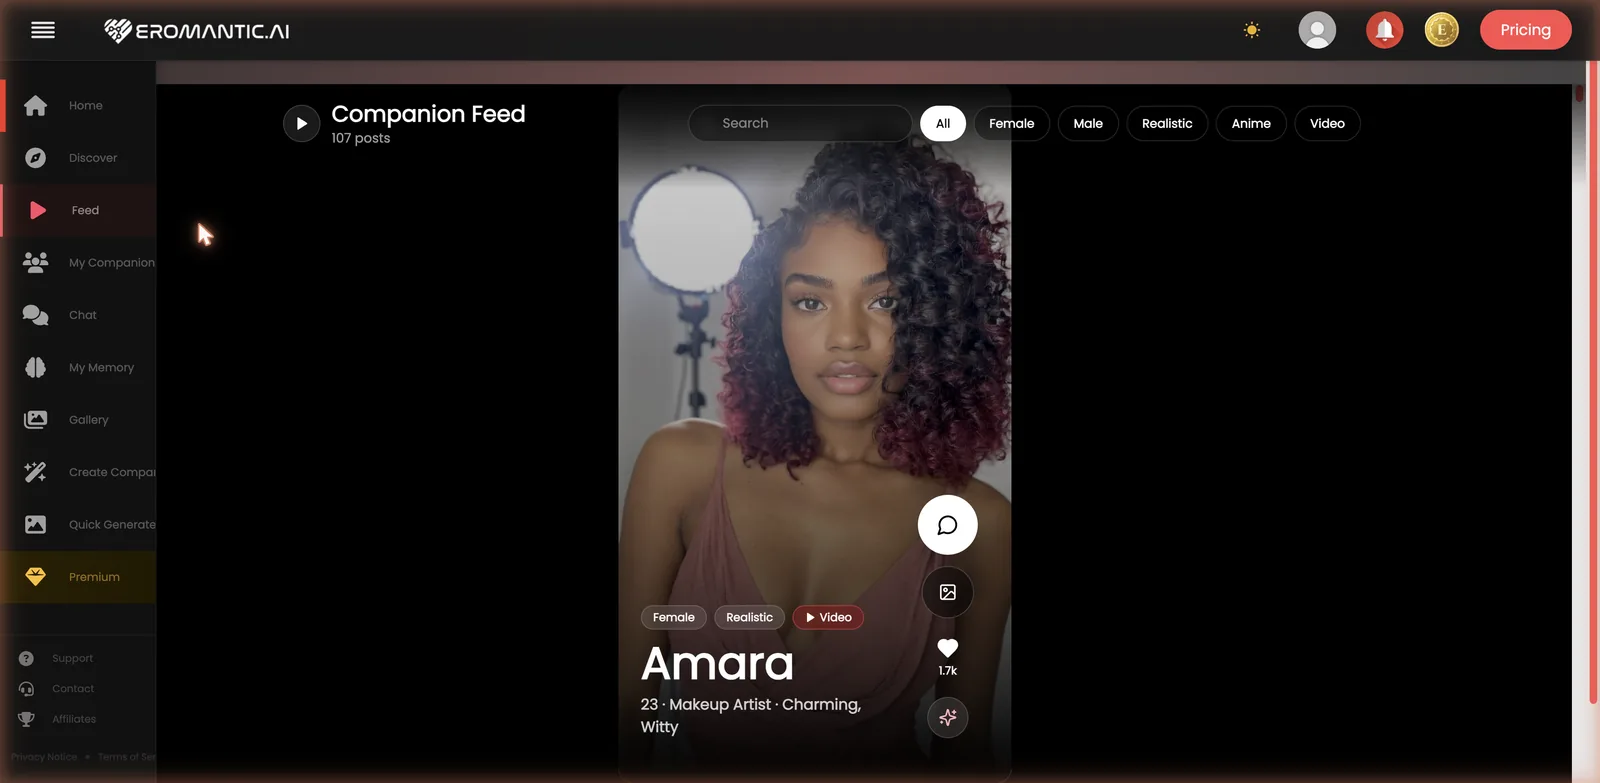This screenshot has width=1600, height=783.
Task: Open Chat from the sidebar
Action: click(83, 315)
